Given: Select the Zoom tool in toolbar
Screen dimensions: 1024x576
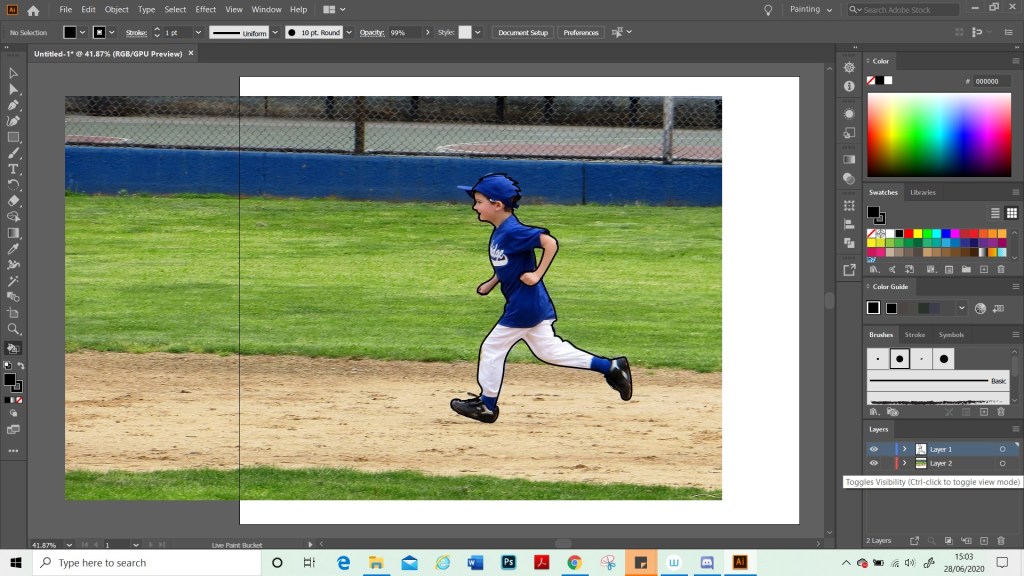Looking at the screenshot, I should click(x=14, y=329).
